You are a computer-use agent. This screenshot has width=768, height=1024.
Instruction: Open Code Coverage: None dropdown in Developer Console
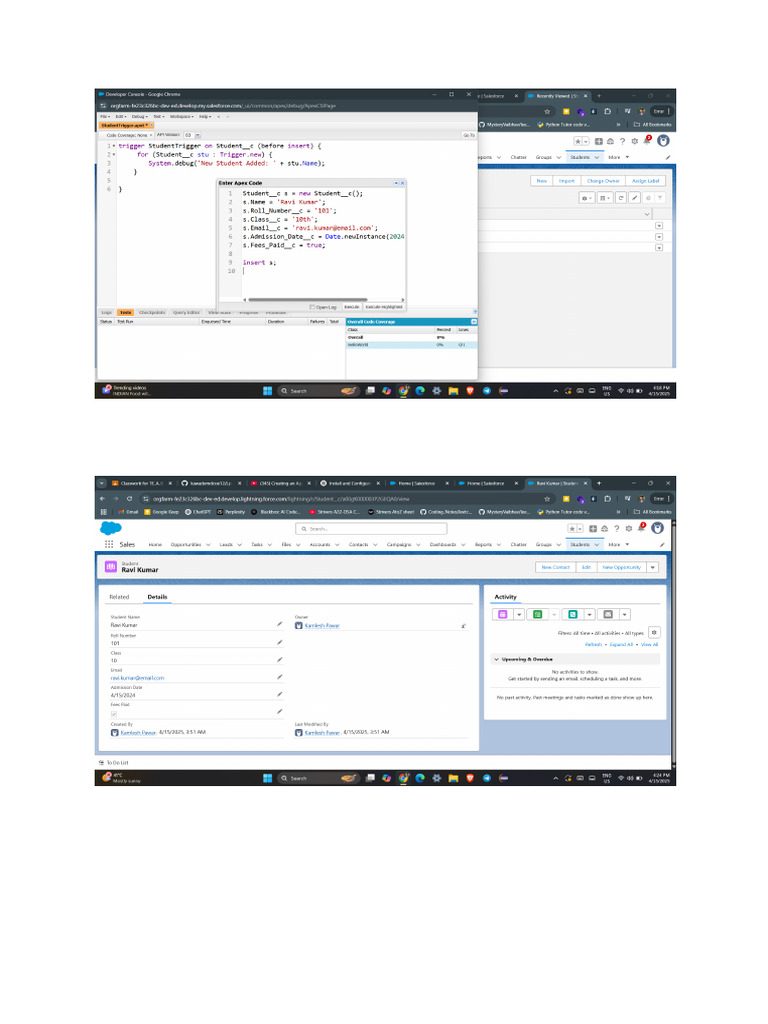tap(129, 135)
